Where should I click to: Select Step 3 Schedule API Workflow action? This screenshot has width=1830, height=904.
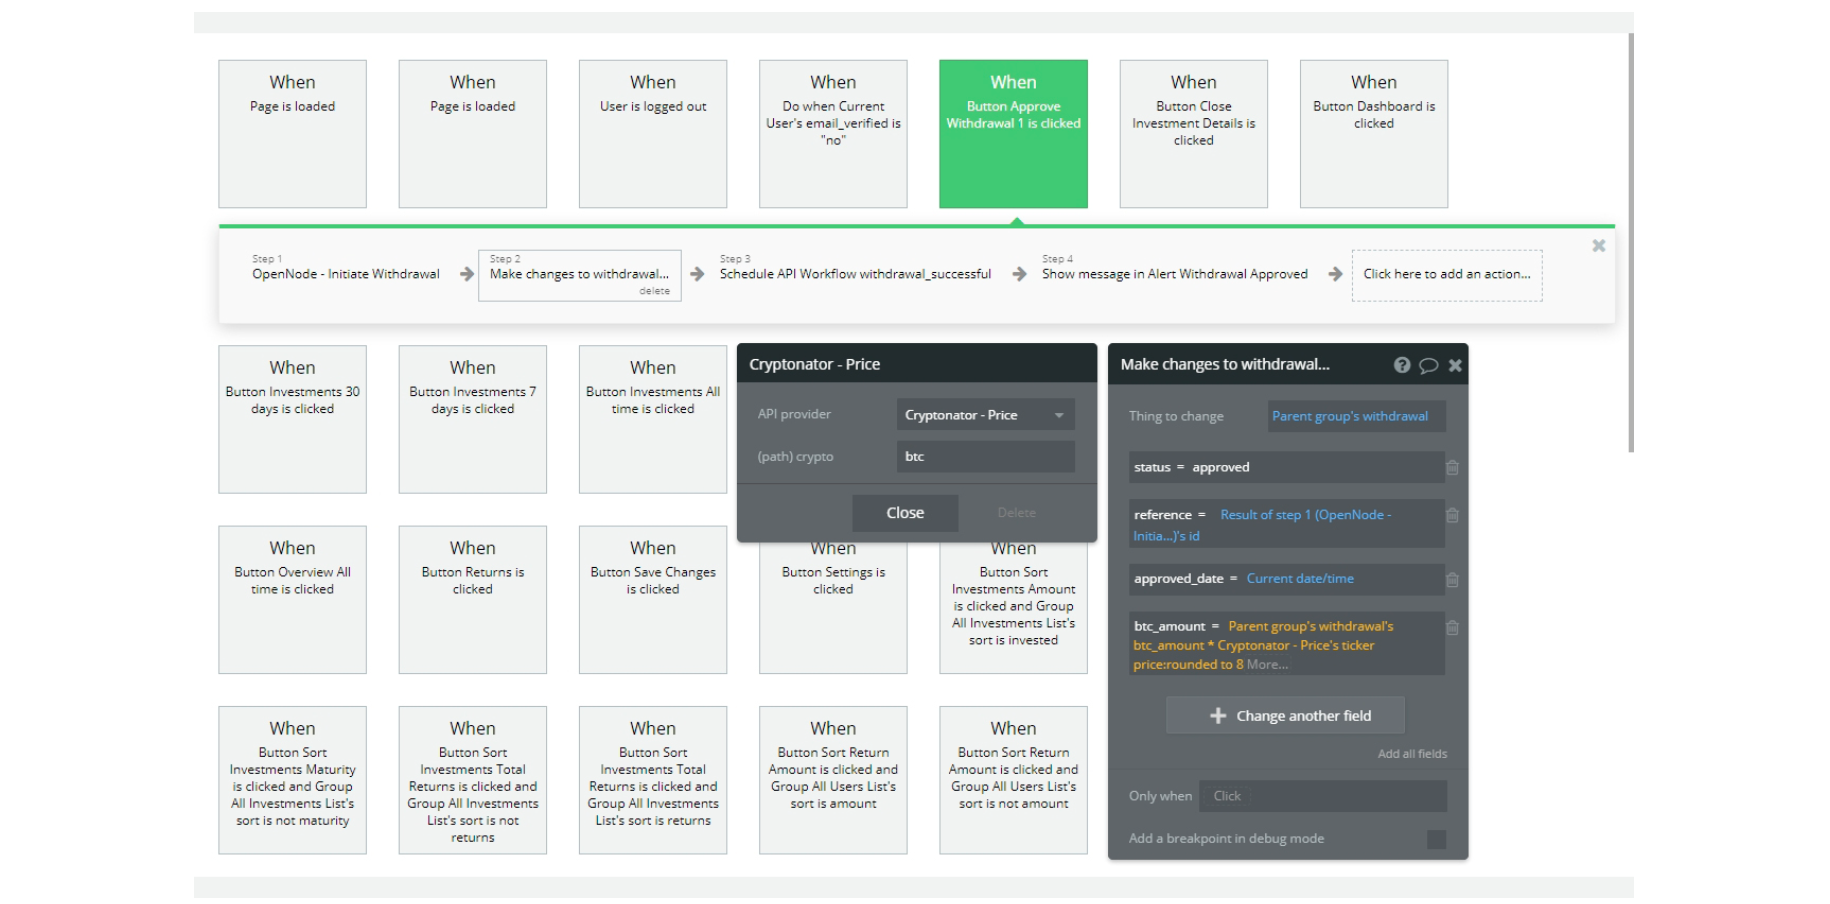(855, 274)
